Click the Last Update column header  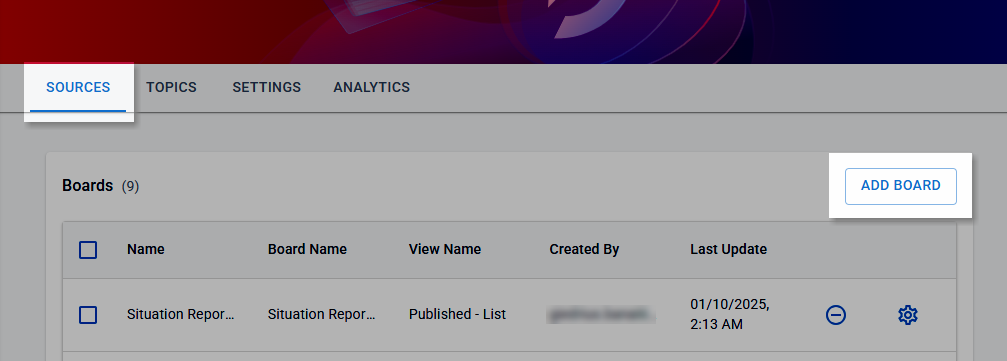tap(728, 249)
